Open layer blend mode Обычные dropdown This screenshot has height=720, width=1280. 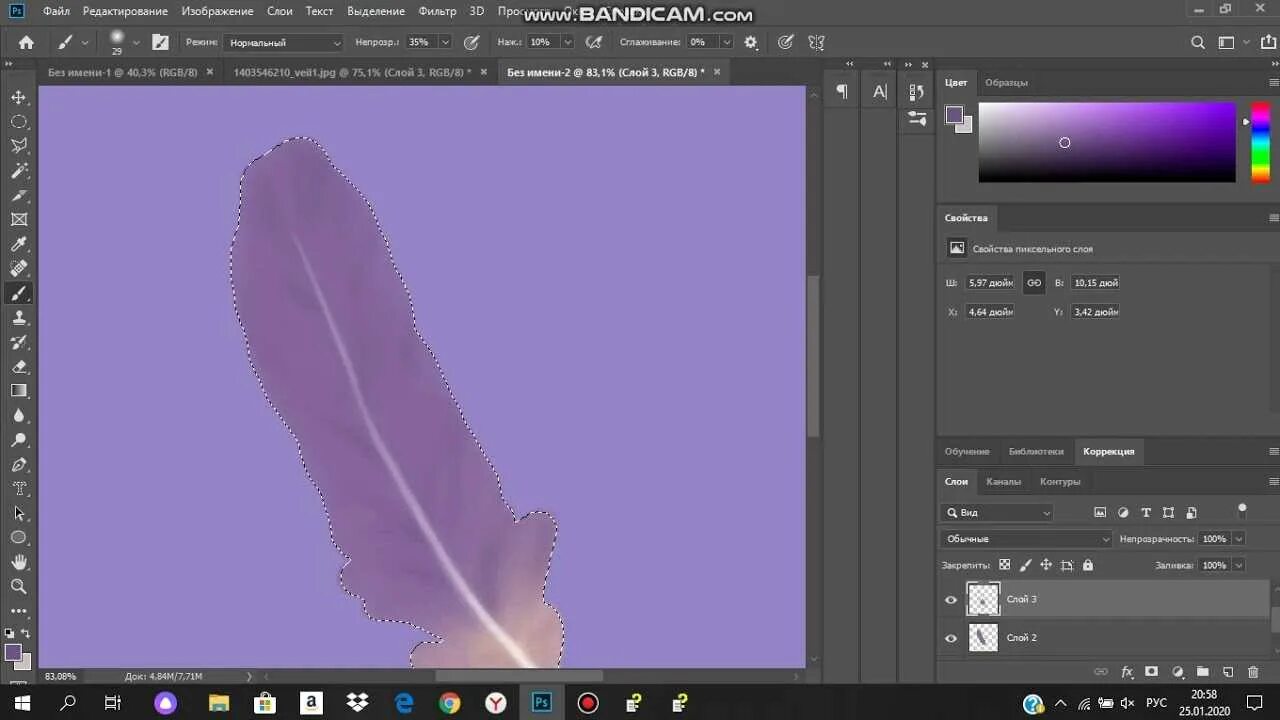point(1026,539)
